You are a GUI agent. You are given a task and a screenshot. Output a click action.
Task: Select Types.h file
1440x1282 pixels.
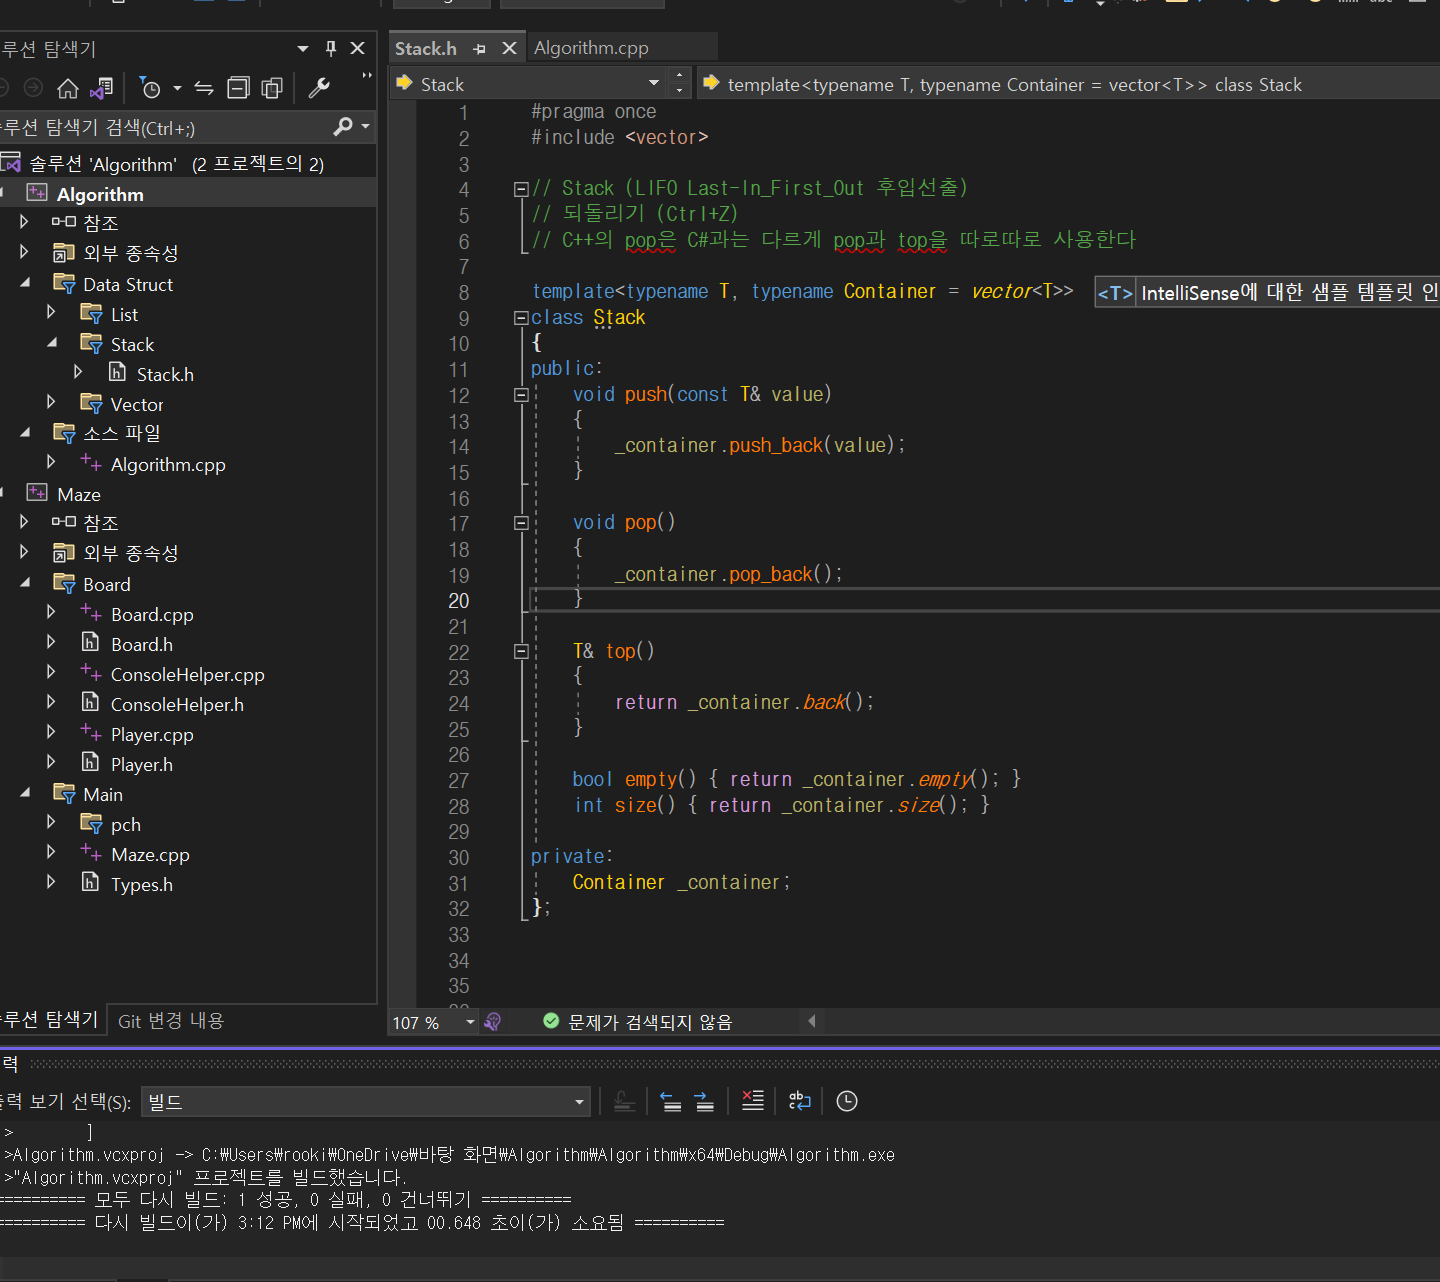pyautogui.click(x=141, y=884)
